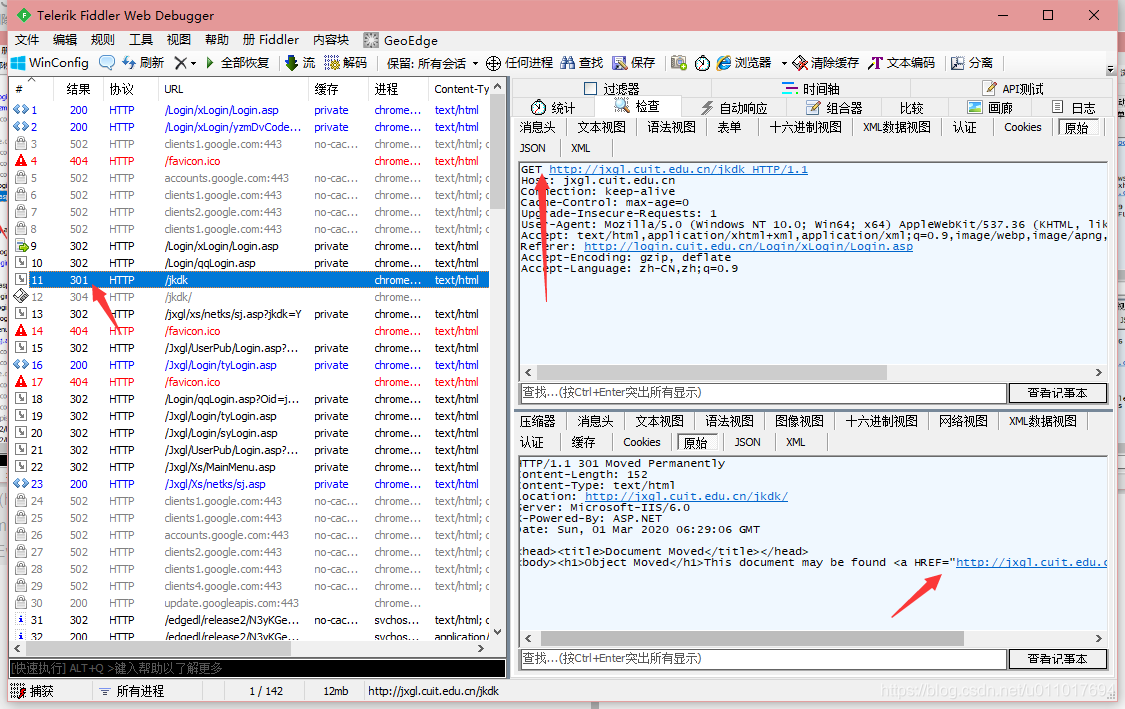Click response 查看记事本 view in Notepad button

pyautogui.click(x=1058, y=659)
